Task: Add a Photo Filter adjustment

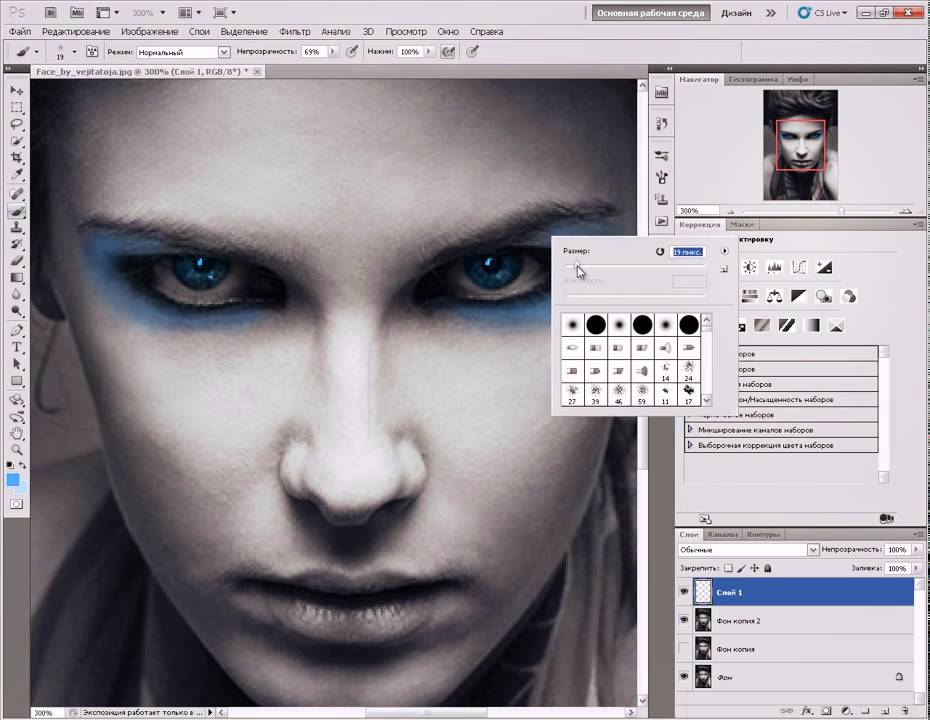Action: (x=823, y=295)
